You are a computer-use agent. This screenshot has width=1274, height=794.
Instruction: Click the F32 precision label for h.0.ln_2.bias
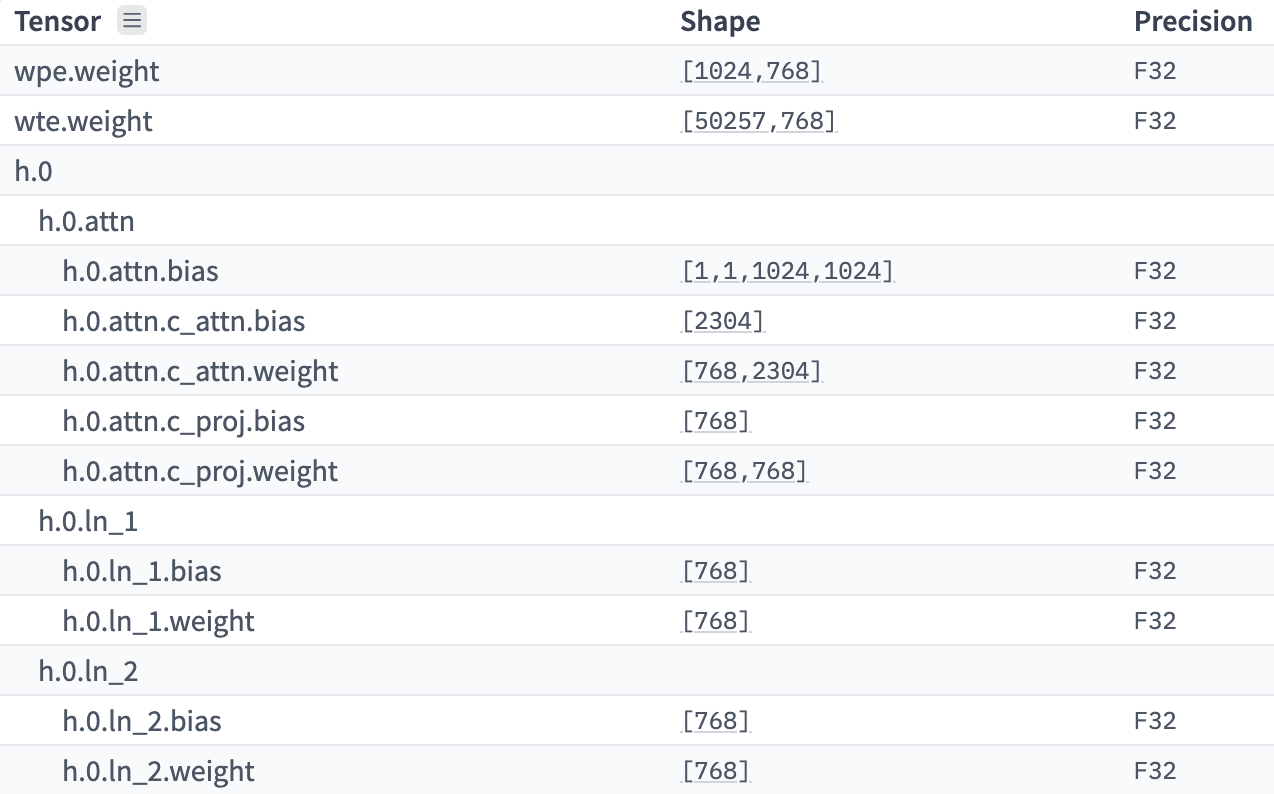click(1155, 720)
